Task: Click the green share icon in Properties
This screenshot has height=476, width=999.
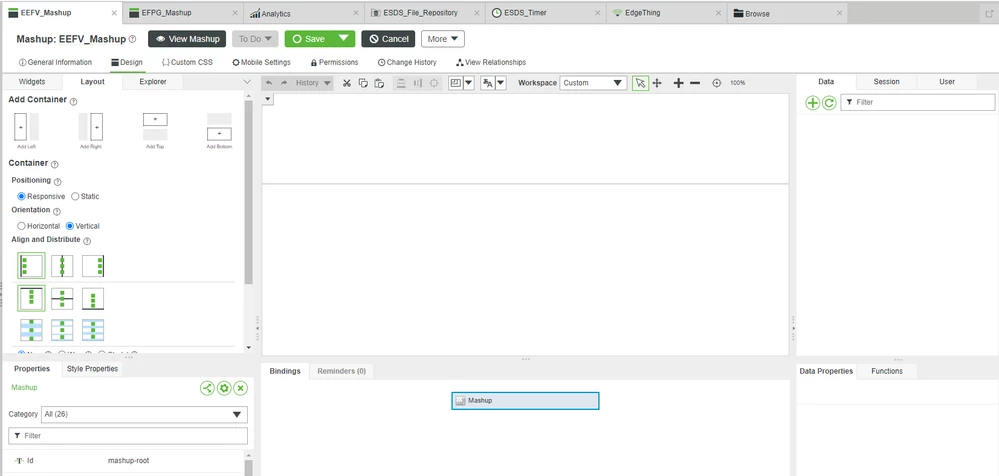Action: pos(207,388)
